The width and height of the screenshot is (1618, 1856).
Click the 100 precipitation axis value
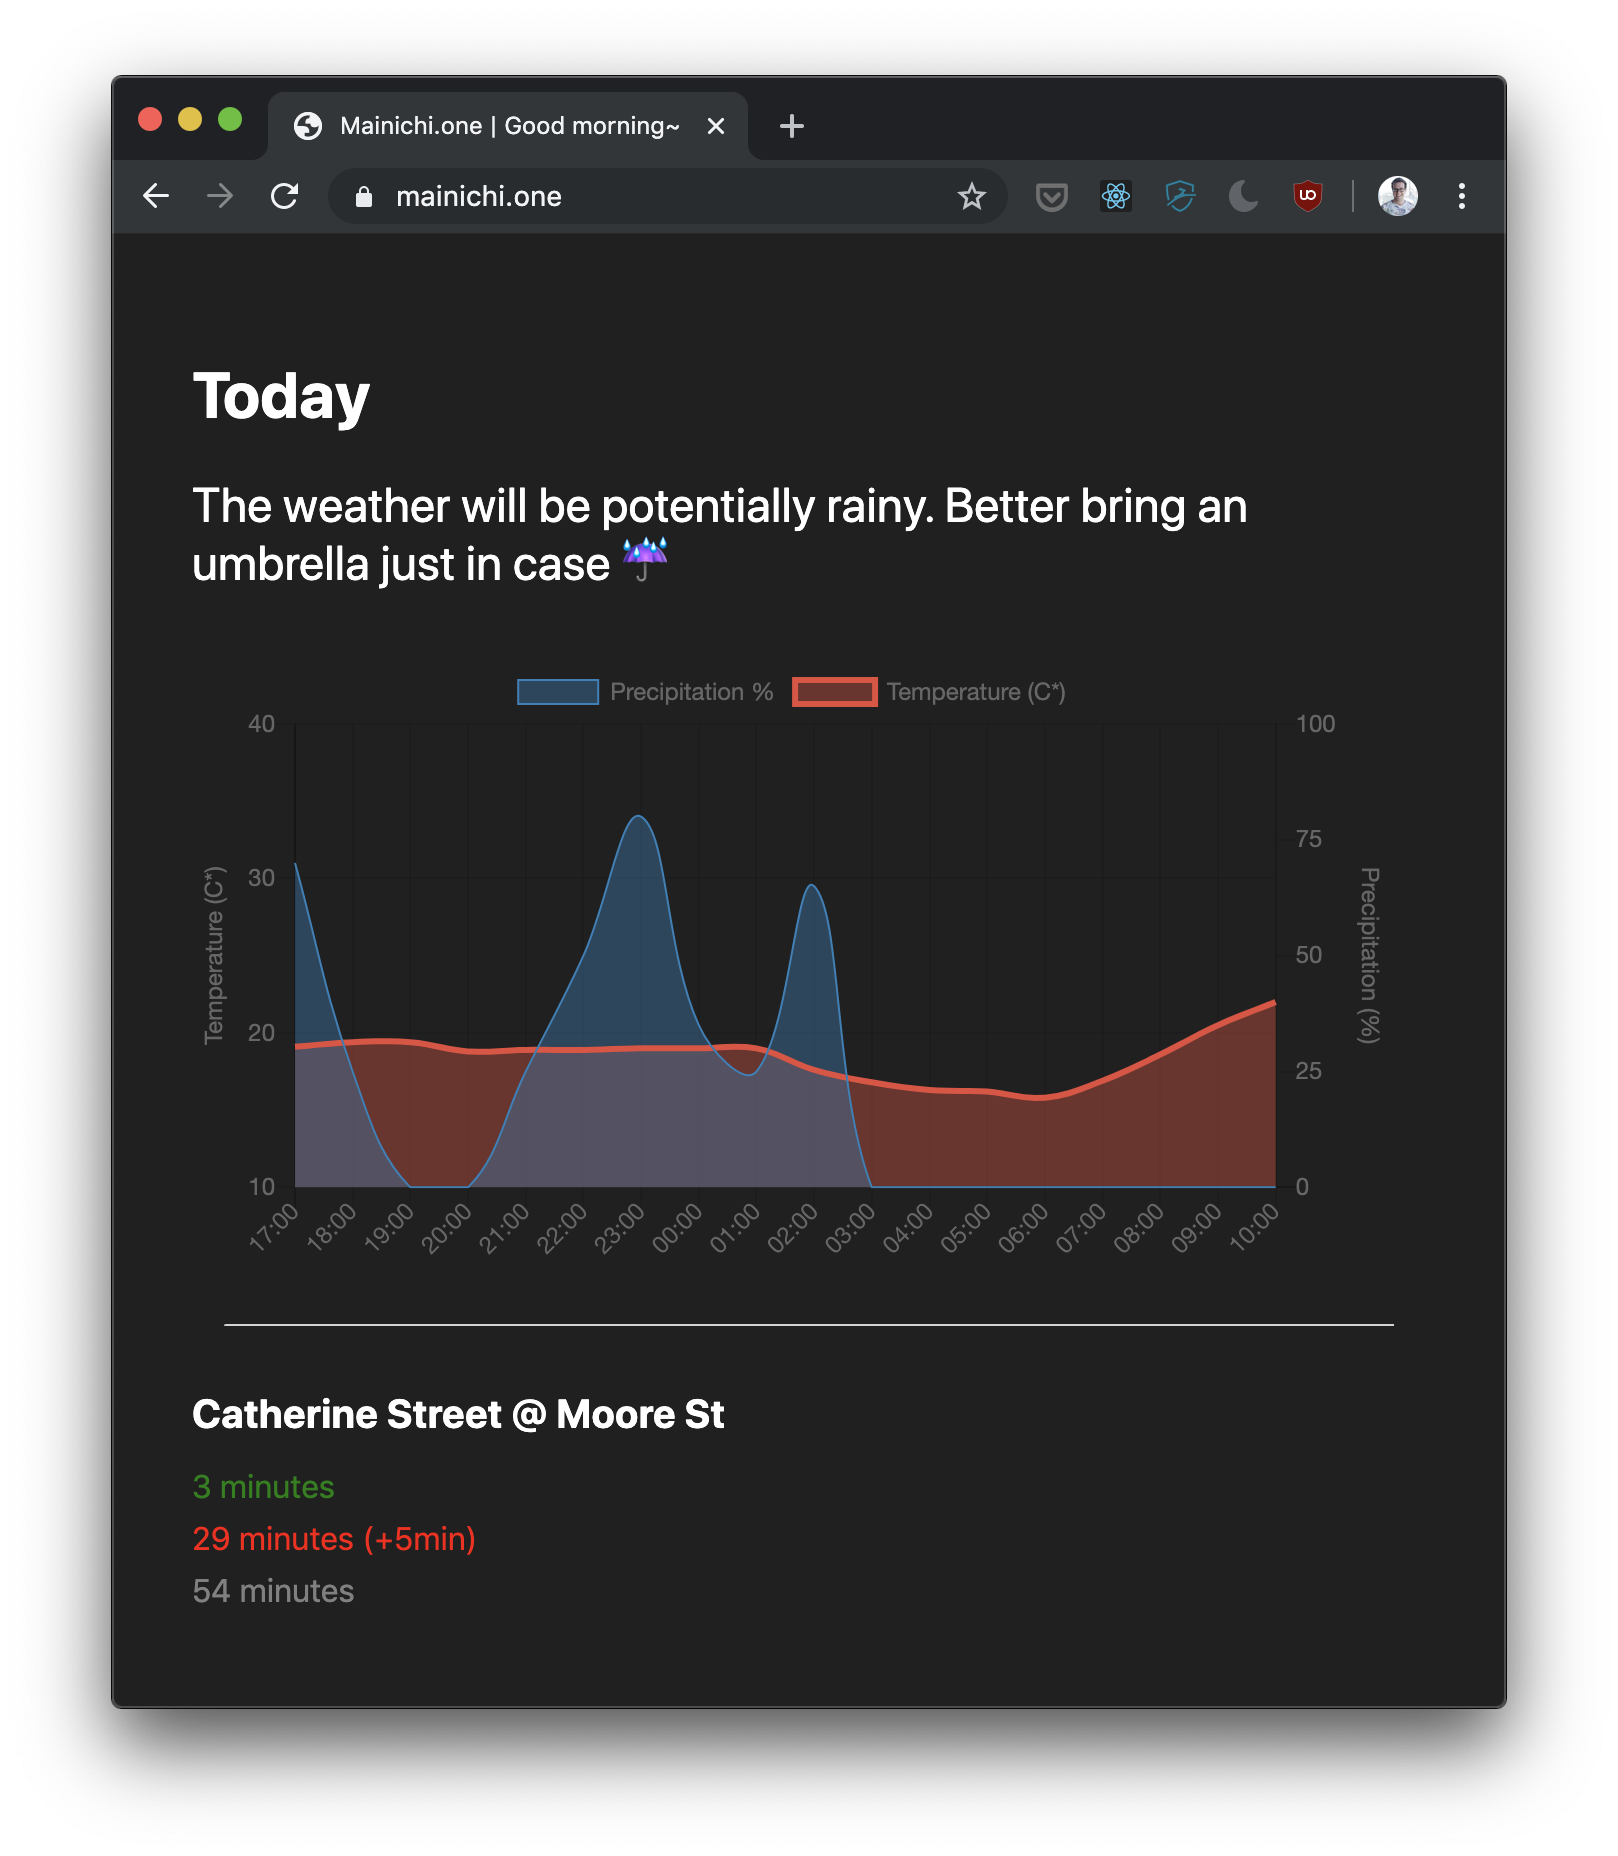pos(1315,724)
